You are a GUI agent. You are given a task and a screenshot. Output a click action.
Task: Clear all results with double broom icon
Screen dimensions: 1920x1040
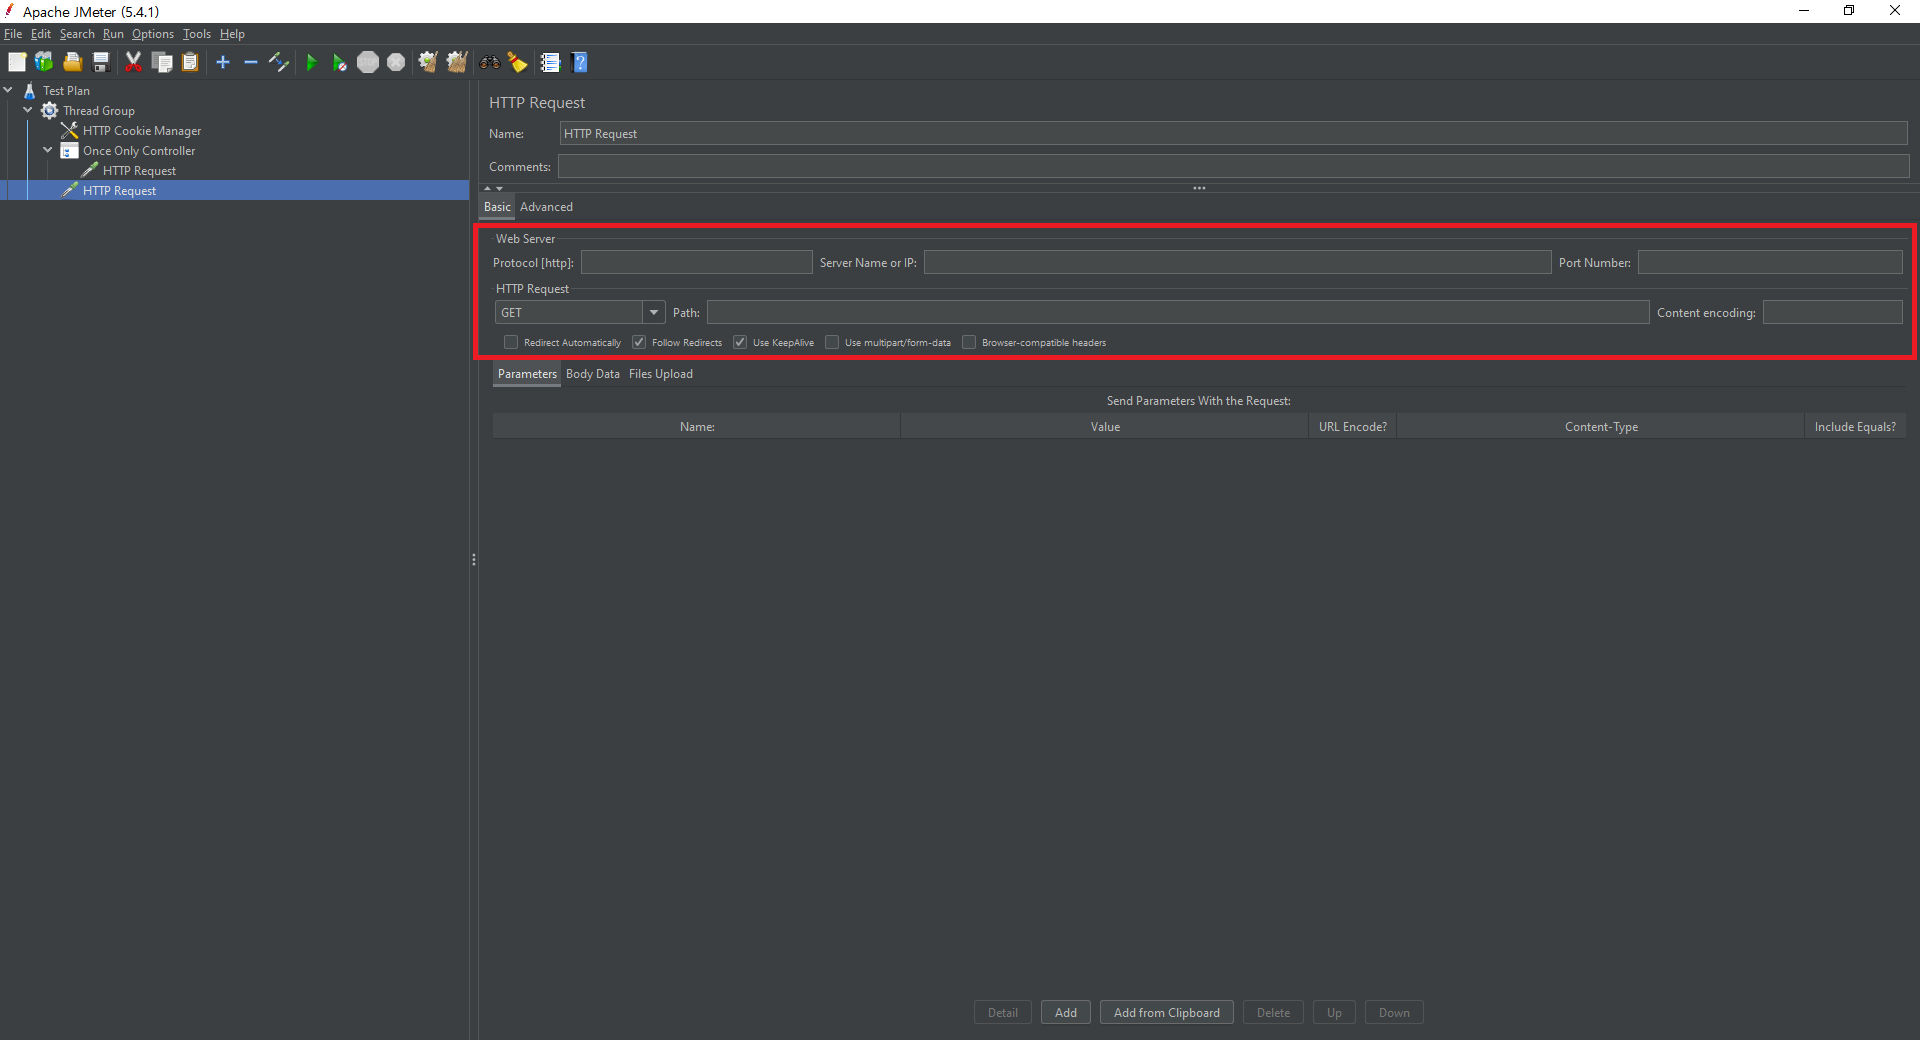click(x=457, y=62)
